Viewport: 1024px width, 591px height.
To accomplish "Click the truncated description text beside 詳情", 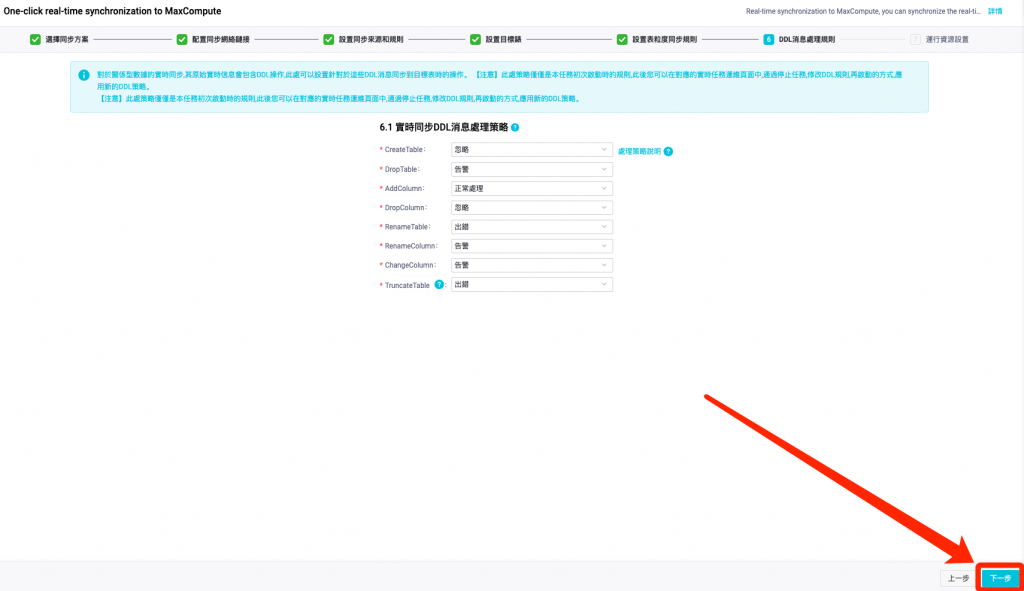I will click(863, 11).
